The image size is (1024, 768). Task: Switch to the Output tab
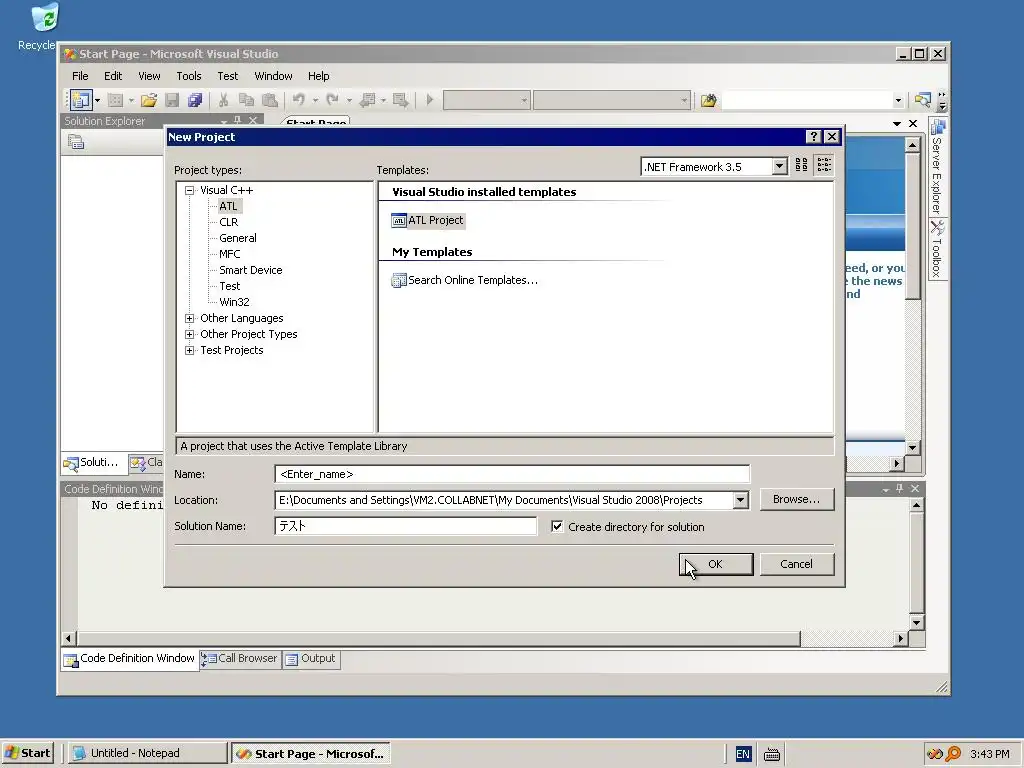pyautogui.click(x=311, y=659)
